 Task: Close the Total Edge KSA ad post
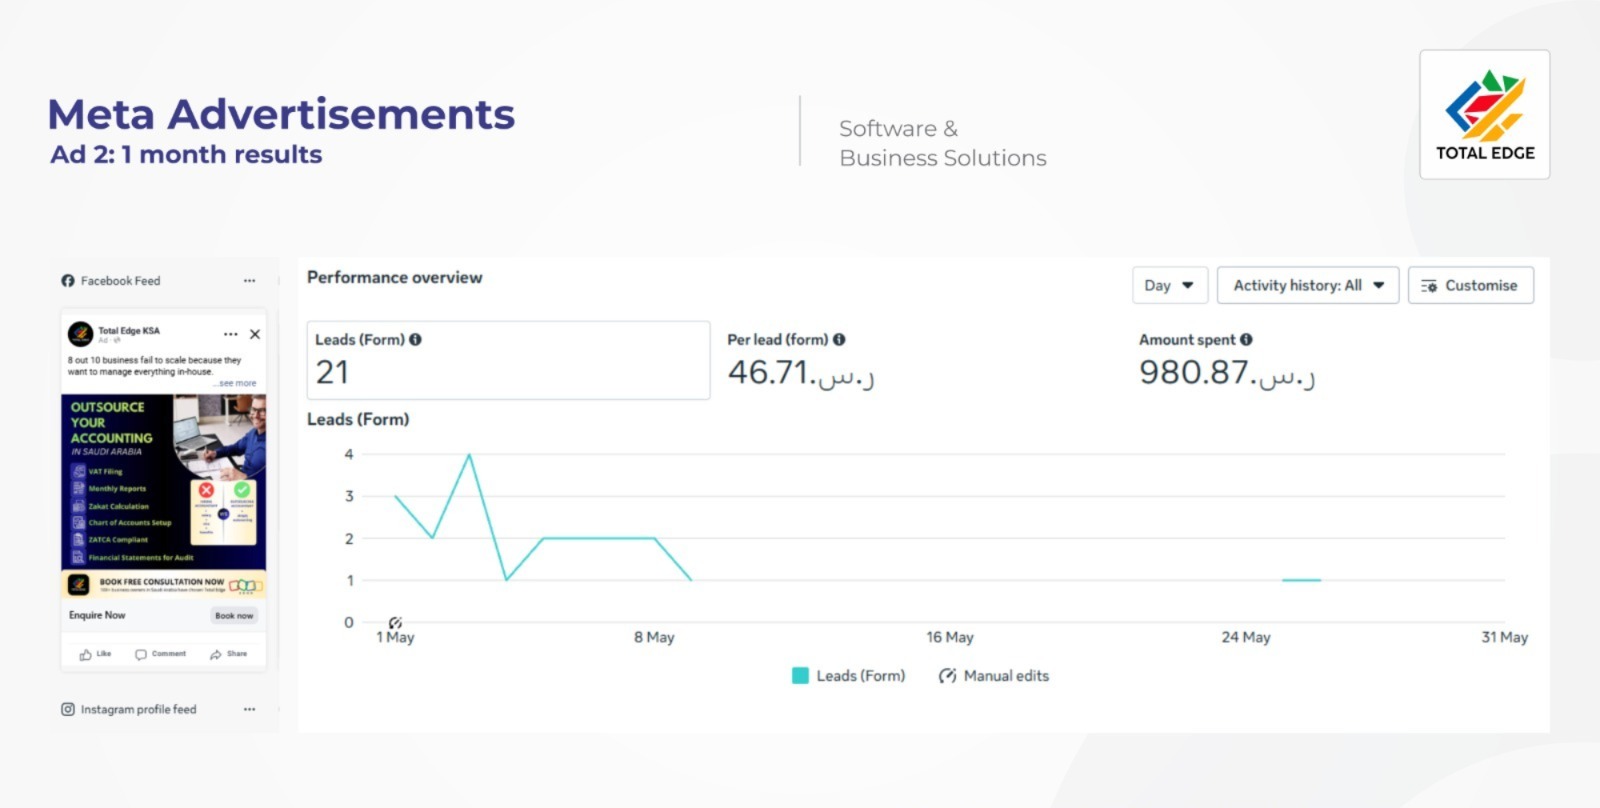click(x=255, y=334)
